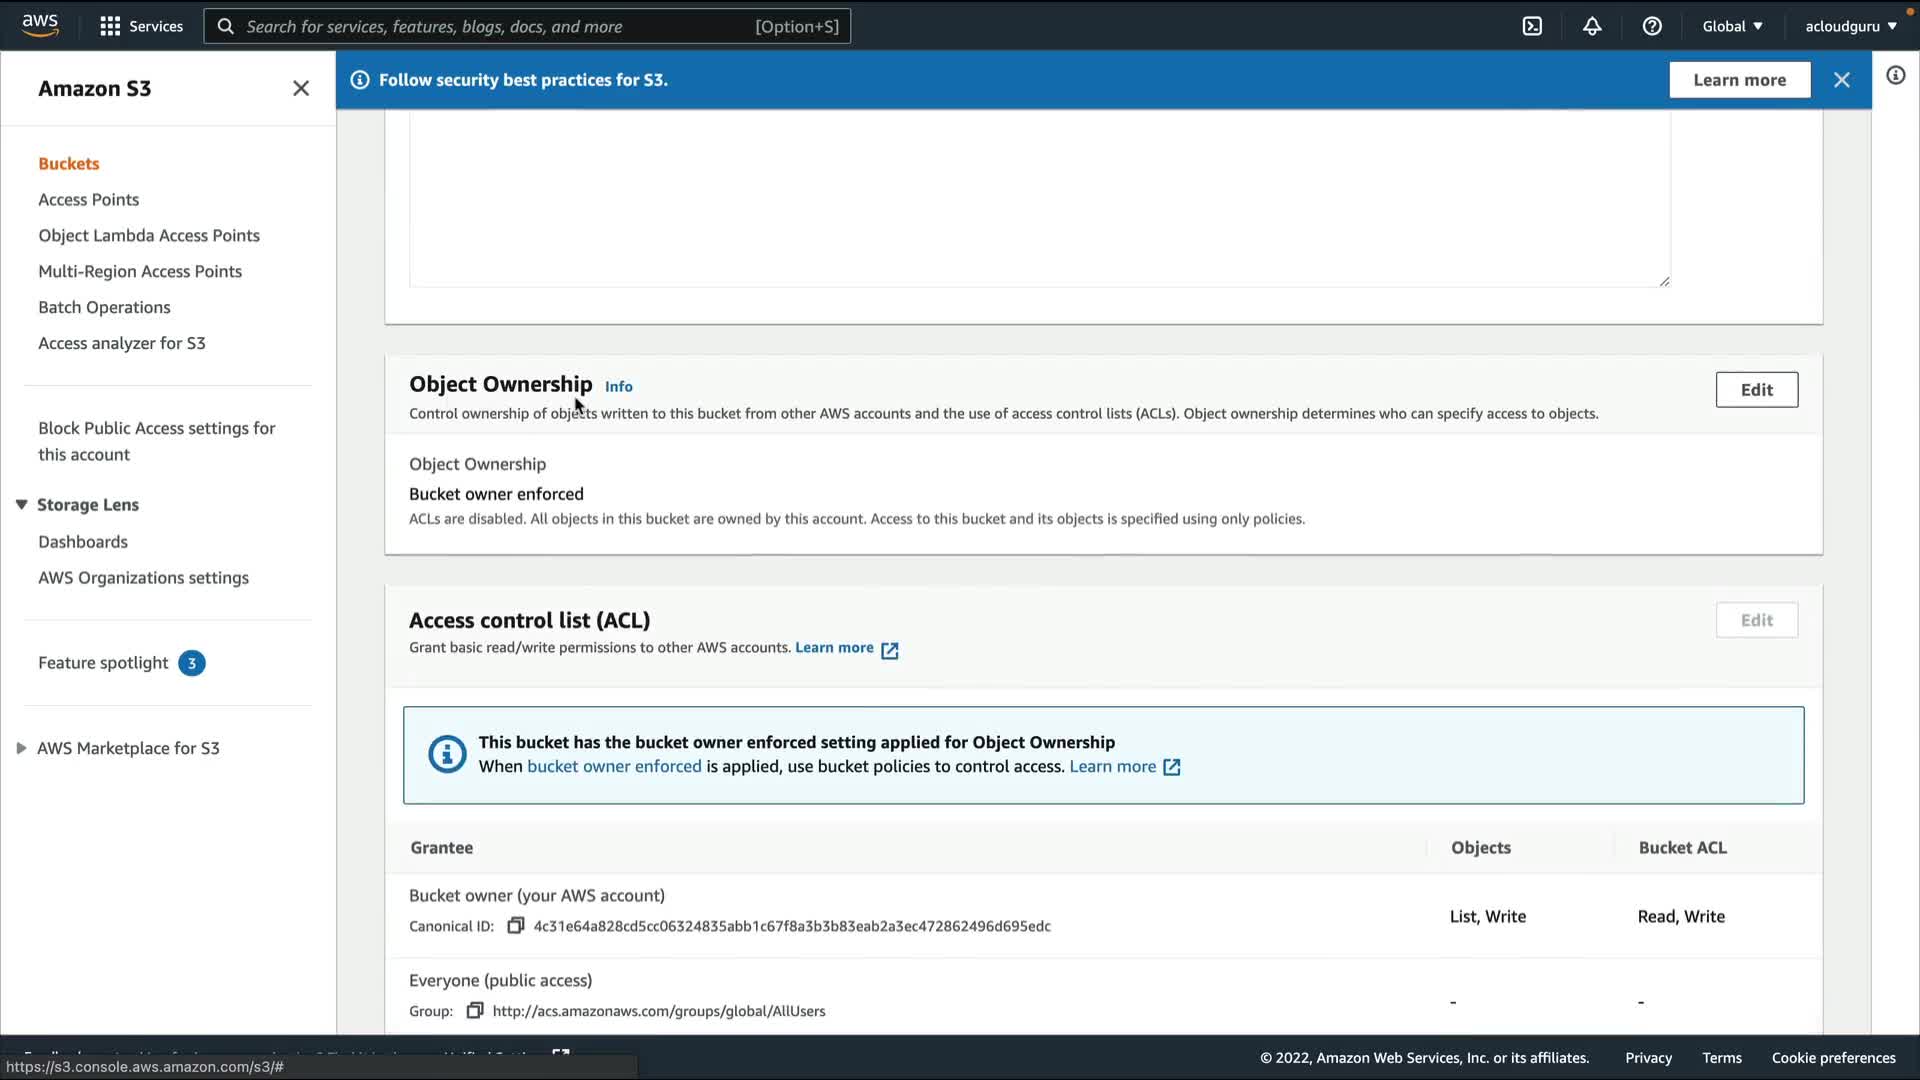Viewport: 1920px width, 1080px height.
Task: Click Learn more in the banner
Action: pos(1739,80)
